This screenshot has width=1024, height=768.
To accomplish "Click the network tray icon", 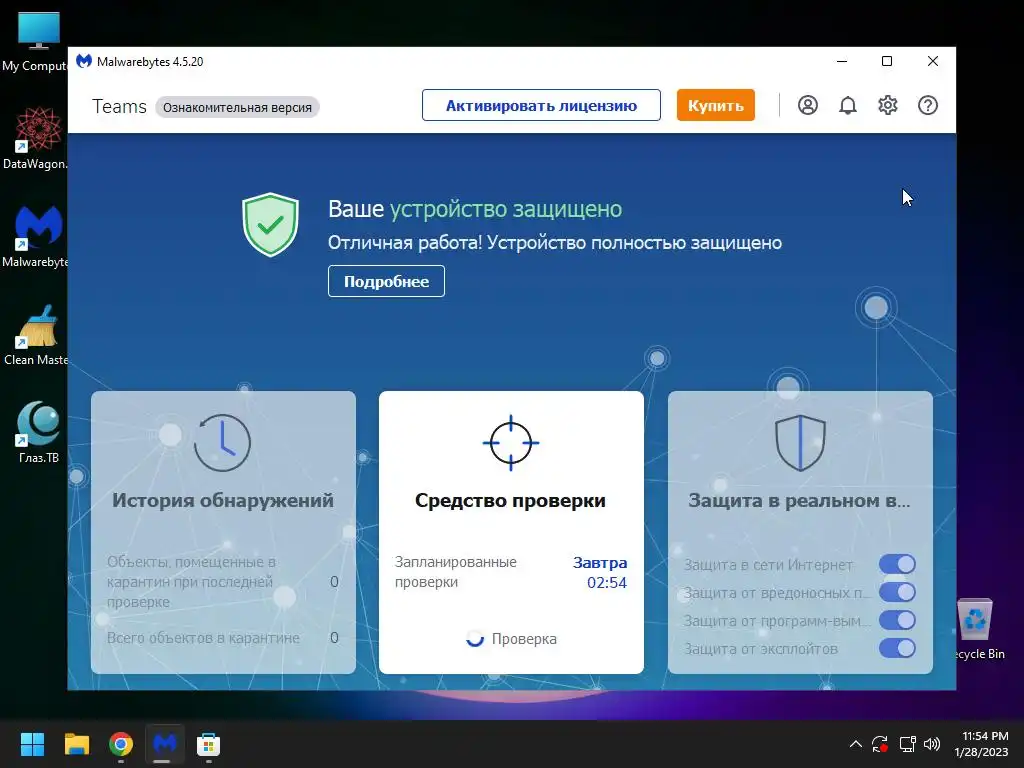I will [907, 744].
